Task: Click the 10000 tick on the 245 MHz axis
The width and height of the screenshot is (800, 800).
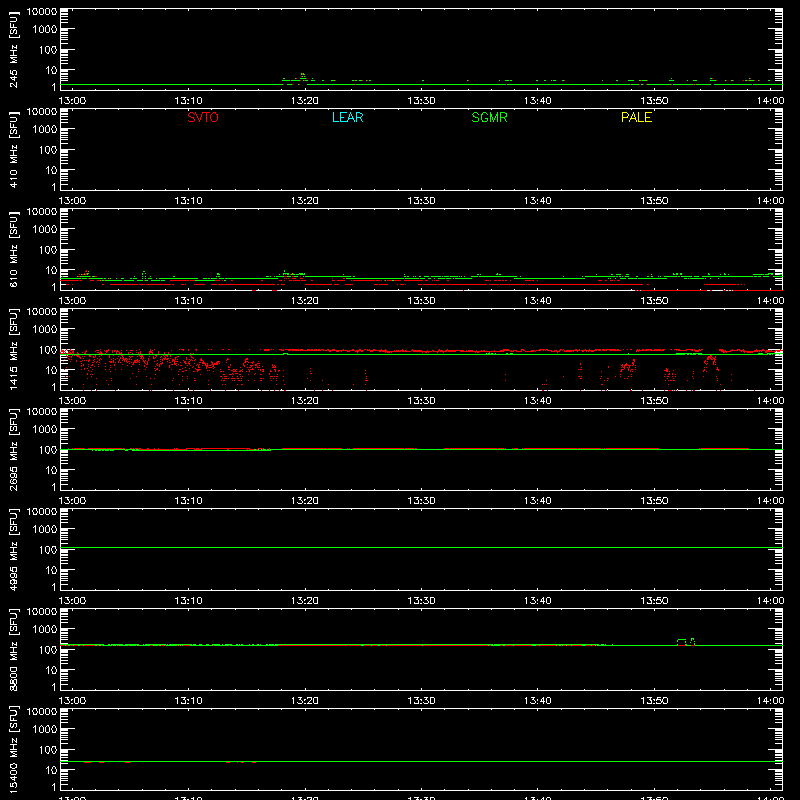Action: point(42,12)
